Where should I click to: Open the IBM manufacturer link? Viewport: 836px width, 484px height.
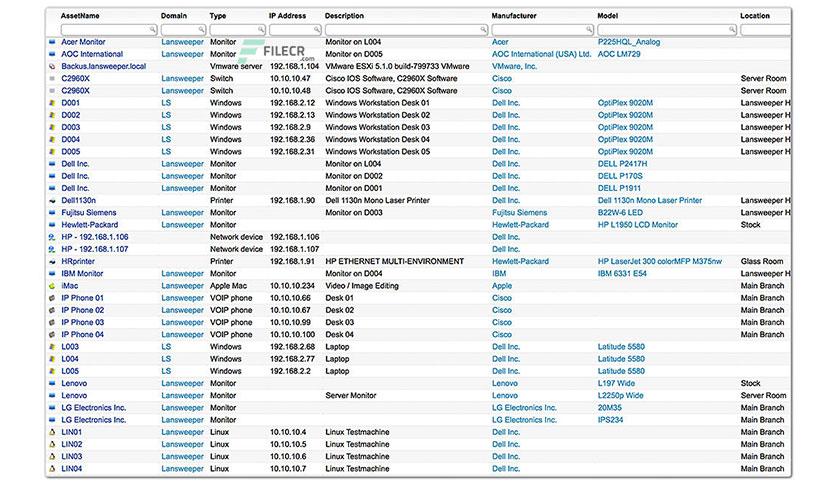point(499,273)
